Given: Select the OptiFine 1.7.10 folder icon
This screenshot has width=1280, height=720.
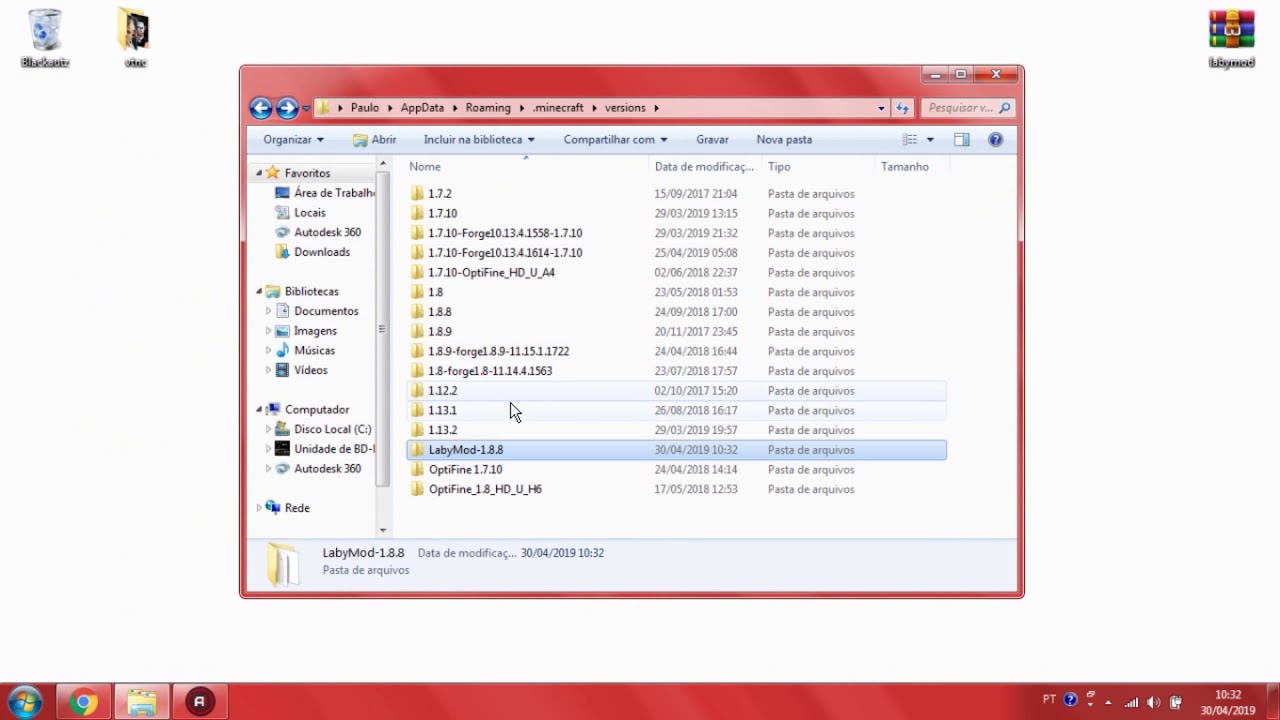Looking at the screenshot, I should coord(418,469).
